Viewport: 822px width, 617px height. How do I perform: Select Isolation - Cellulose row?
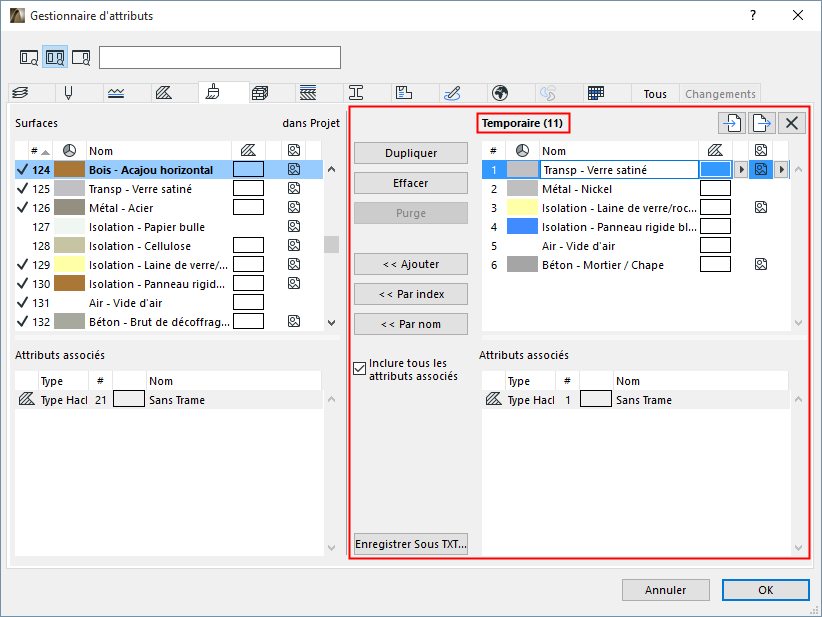click(x=169, y=246)
